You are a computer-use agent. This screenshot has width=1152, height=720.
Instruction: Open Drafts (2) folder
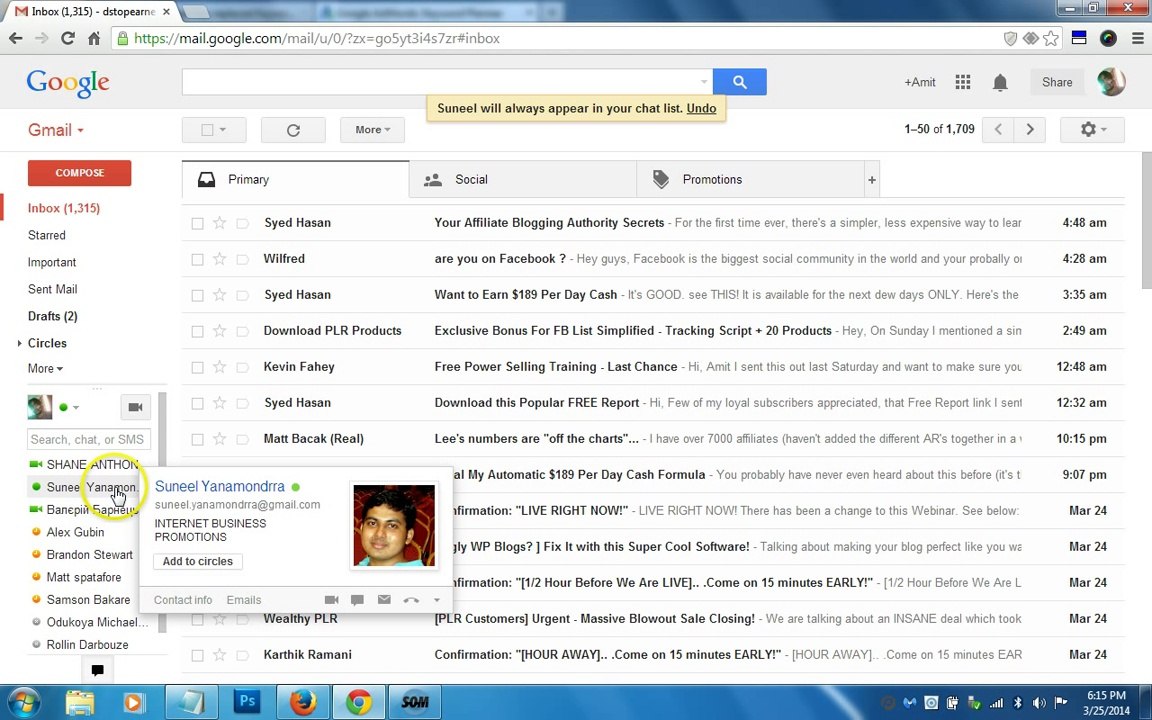click(x=52, y=316)
